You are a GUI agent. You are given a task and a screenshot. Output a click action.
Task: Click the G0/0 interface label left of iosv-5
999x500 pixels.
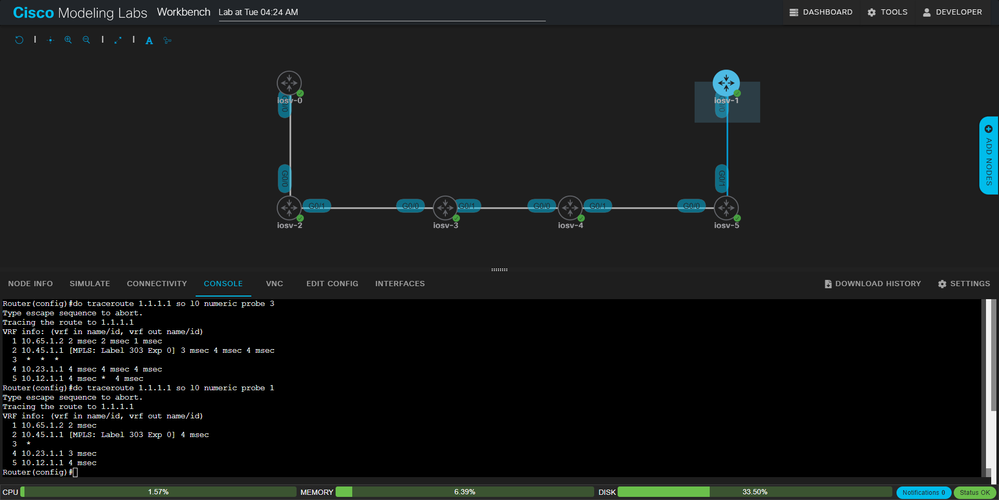[x=691, y=206]
